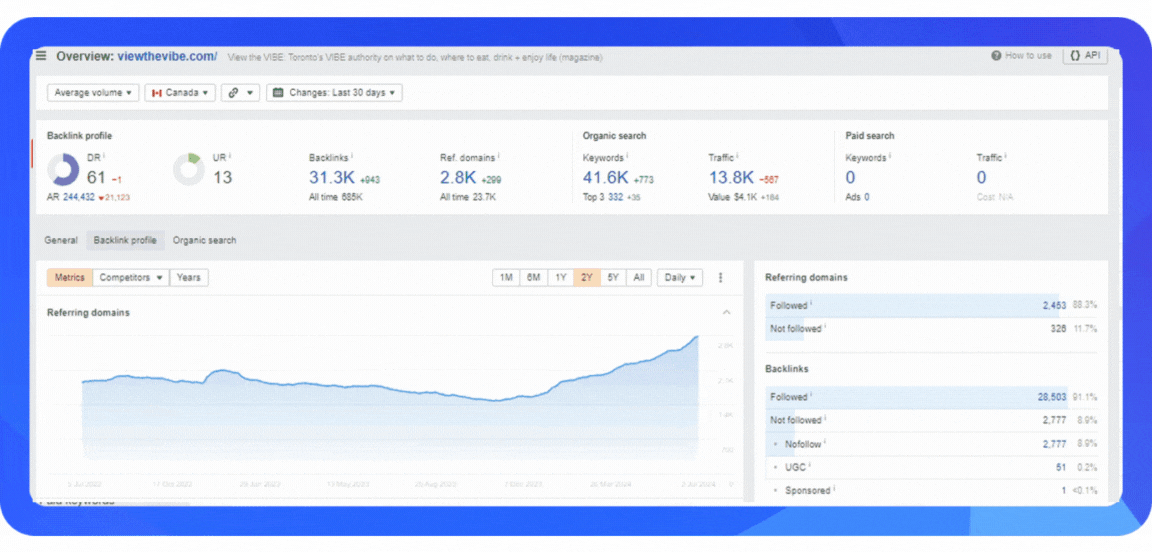
Task: Set chart range to 1M
Action: point(506,278)
